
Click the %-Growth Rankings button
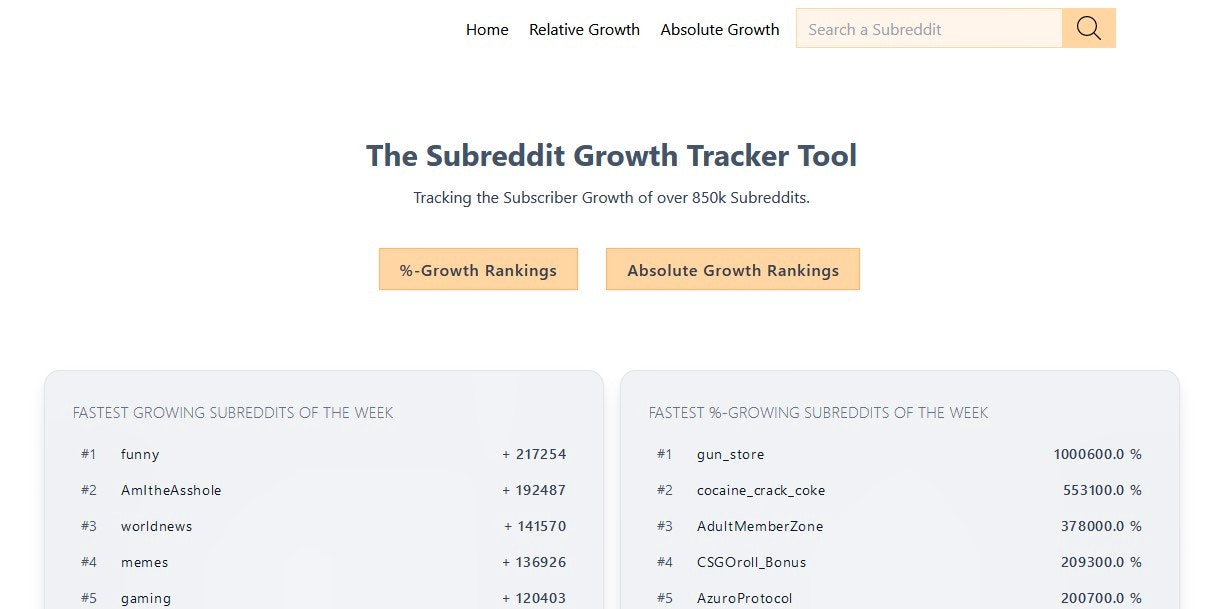tap(478, 269)
